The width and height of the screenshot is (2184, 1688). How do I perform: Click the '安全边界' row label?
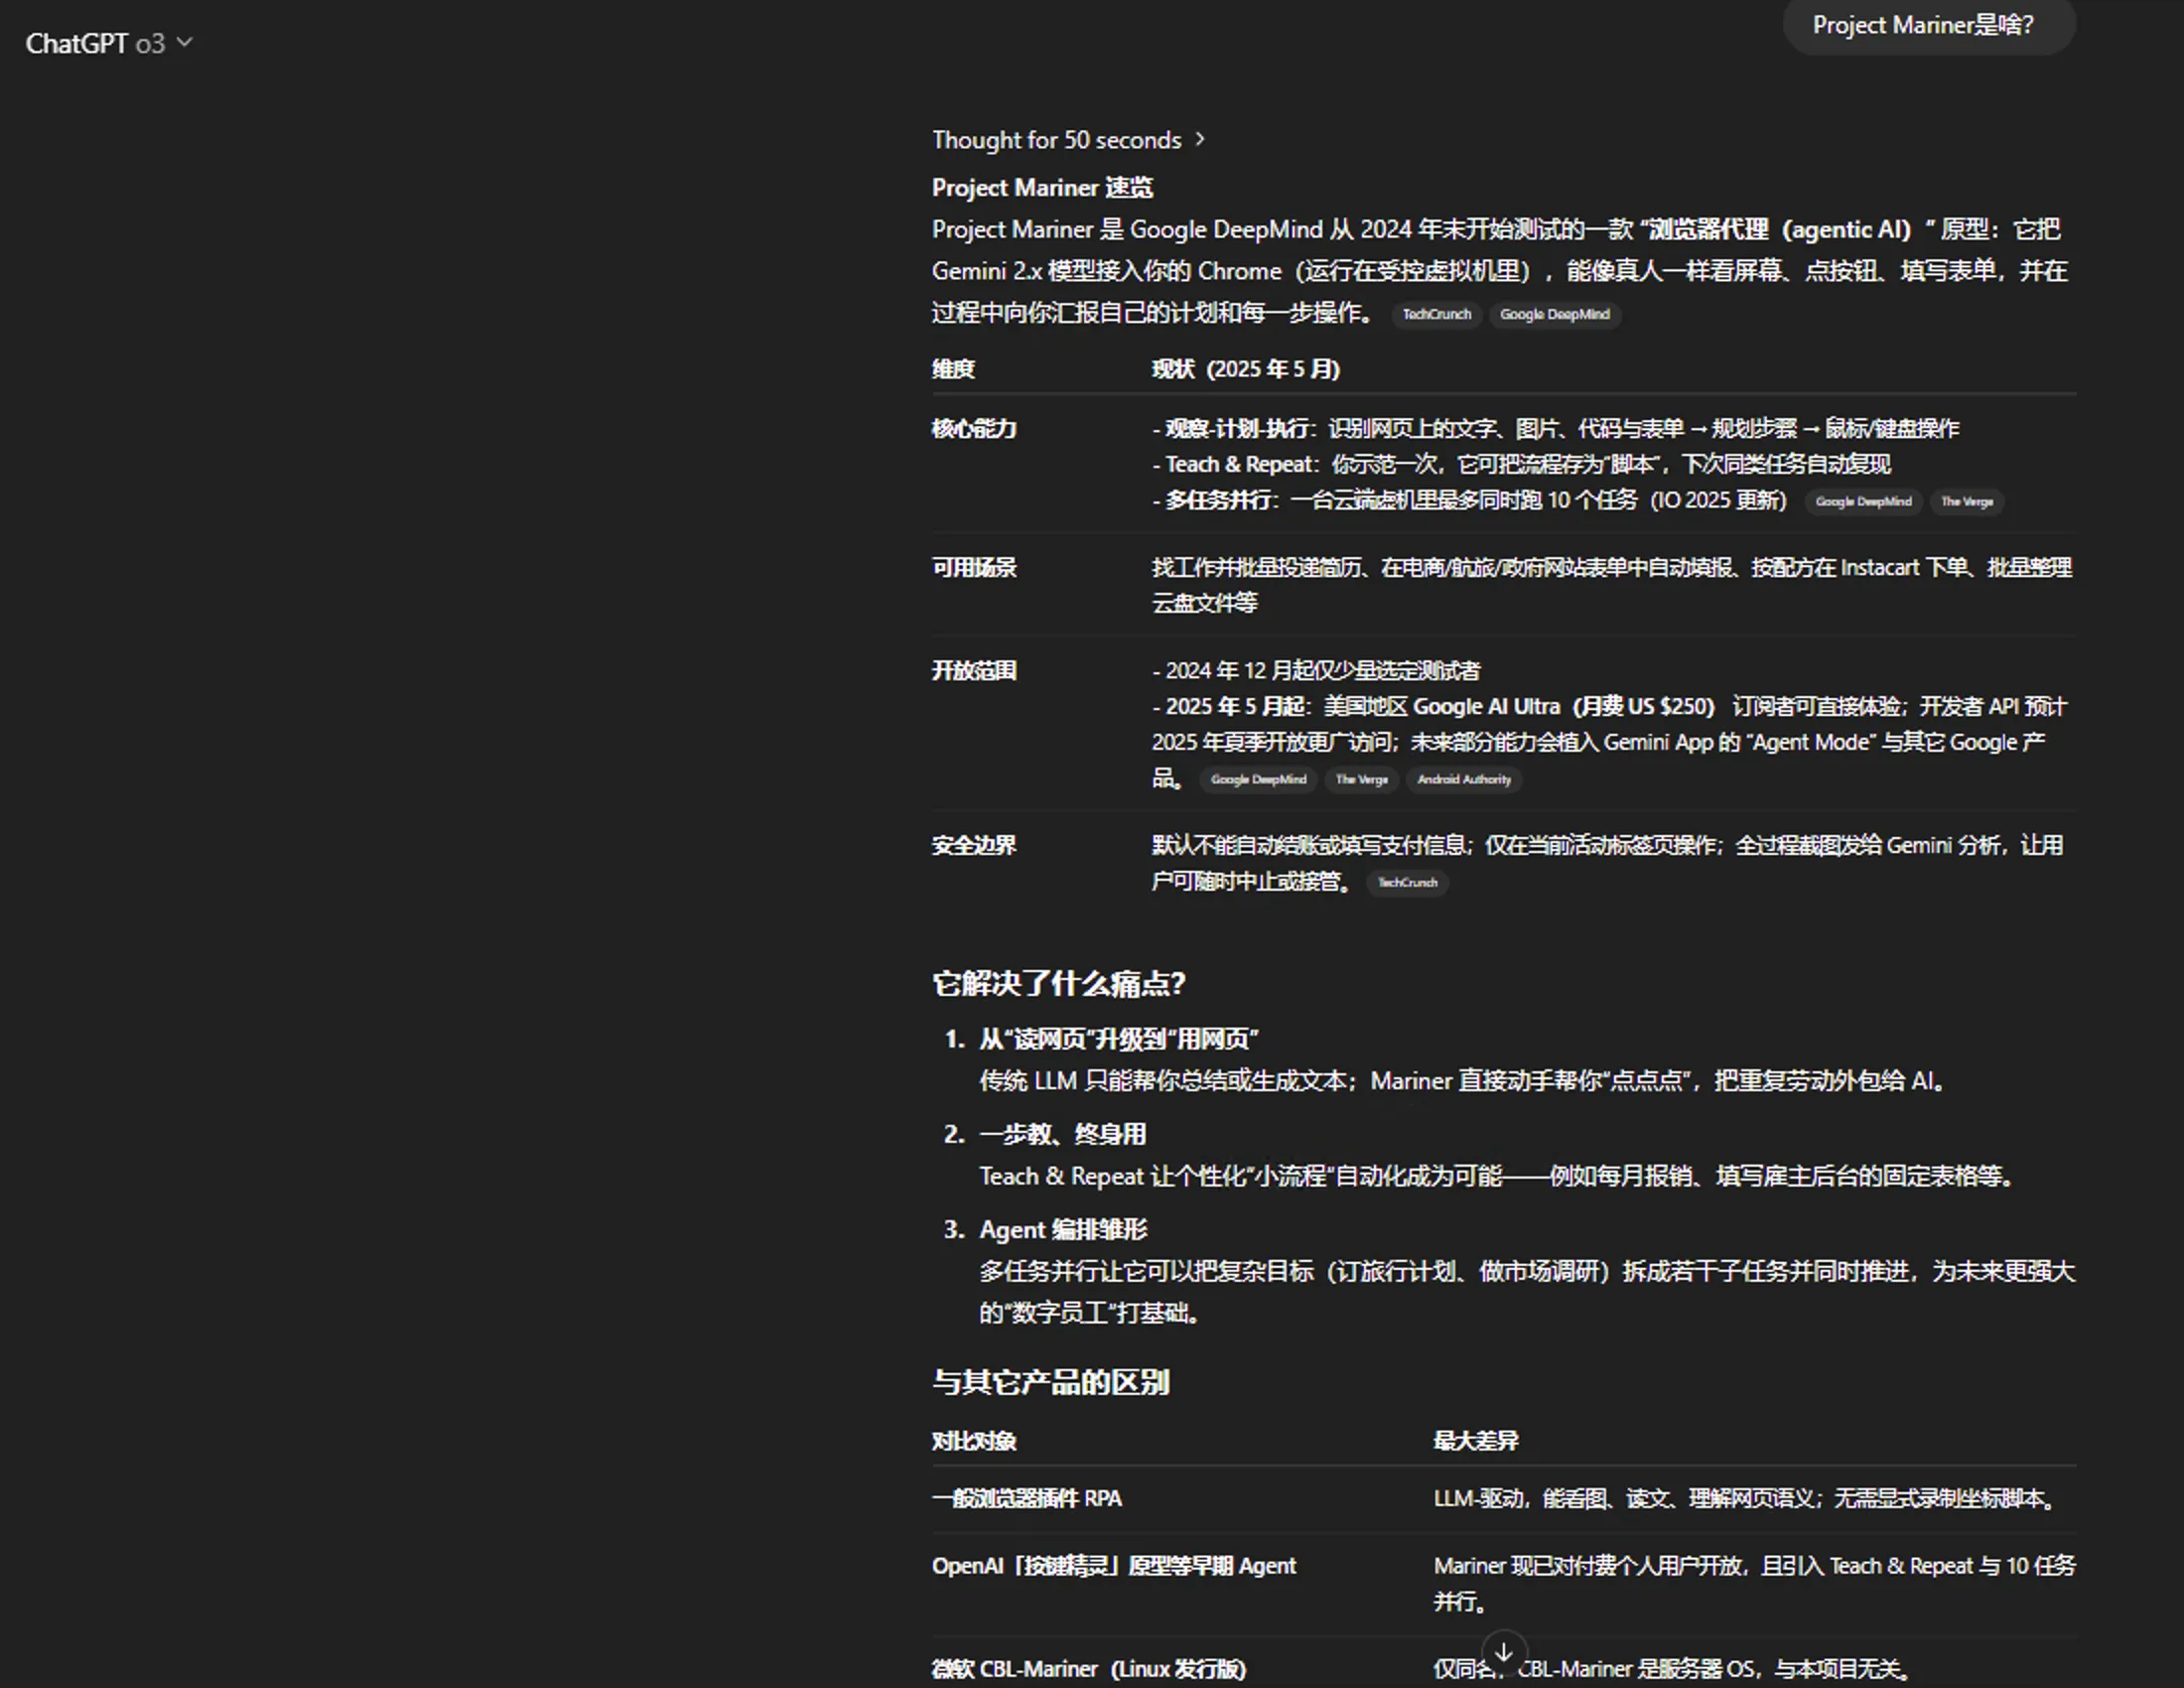point(974,846)
